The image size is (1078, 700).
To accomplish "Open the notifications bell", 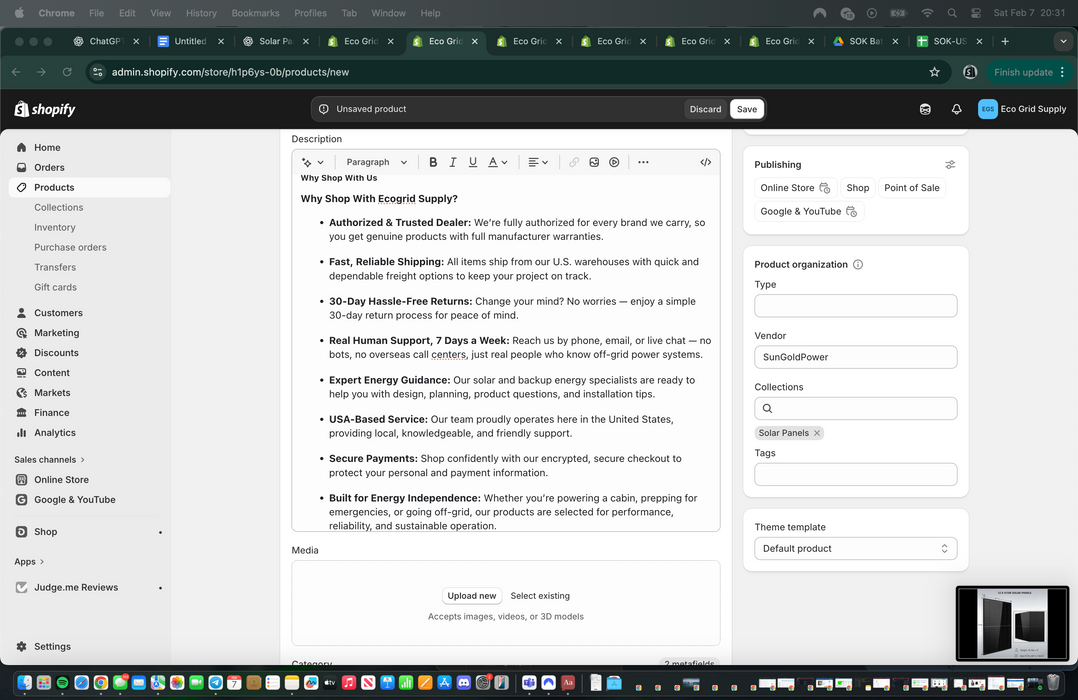I will [956, 109].
